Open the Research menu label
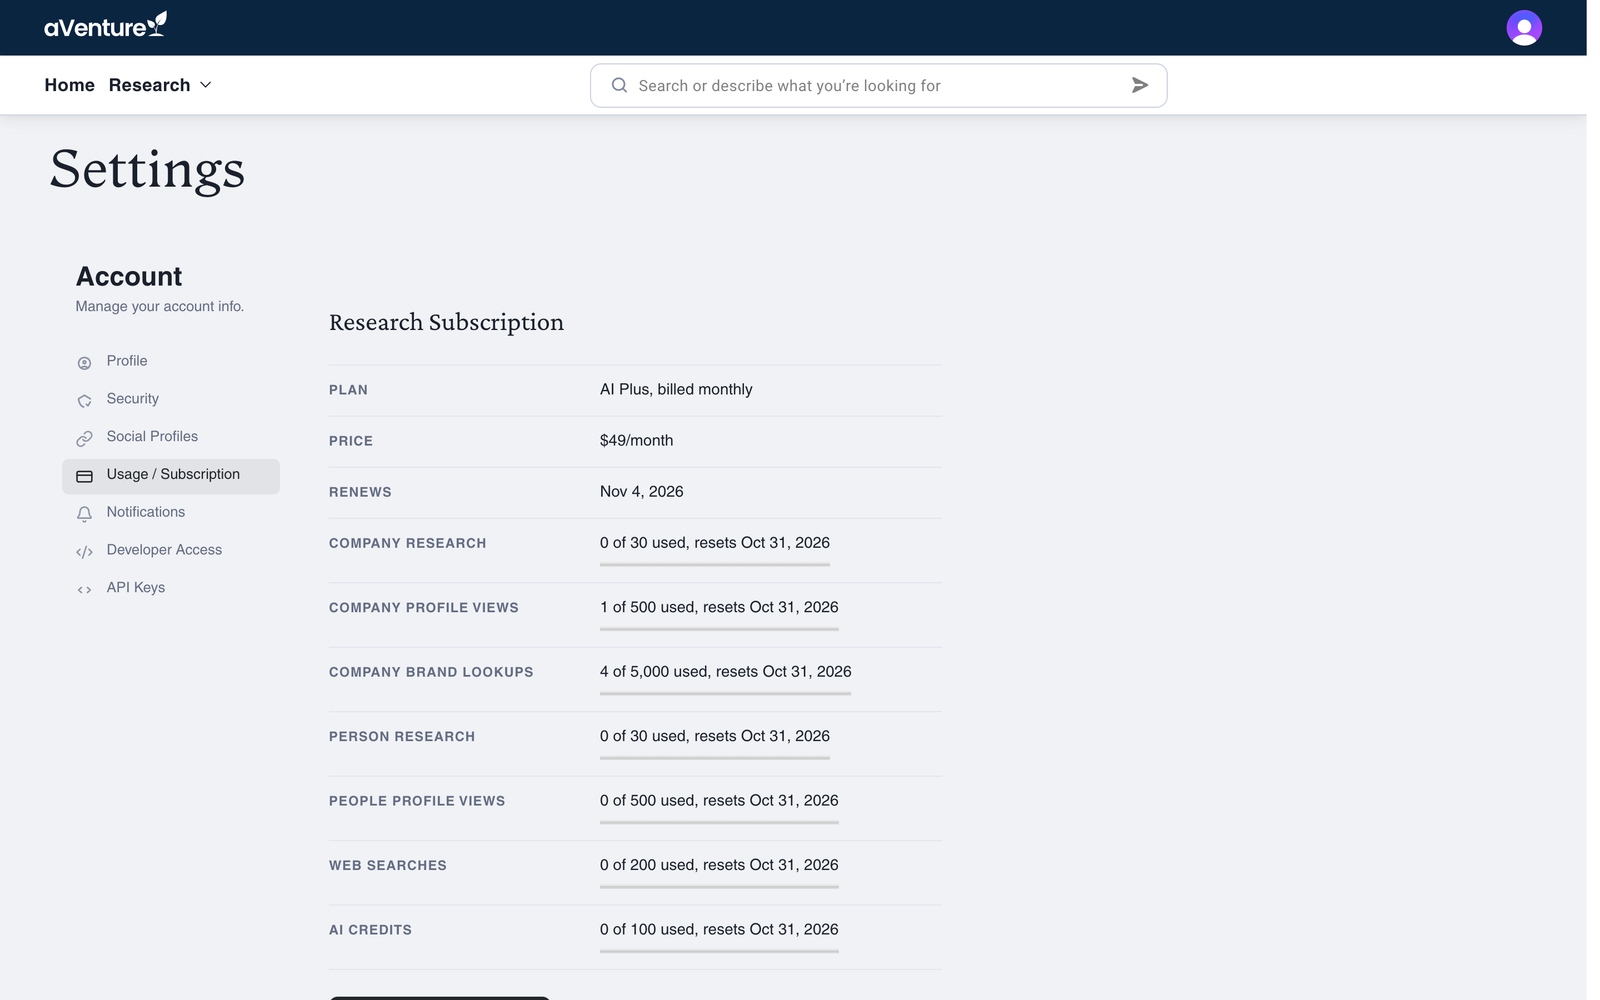1600x1000 pixels. (149, 85)
